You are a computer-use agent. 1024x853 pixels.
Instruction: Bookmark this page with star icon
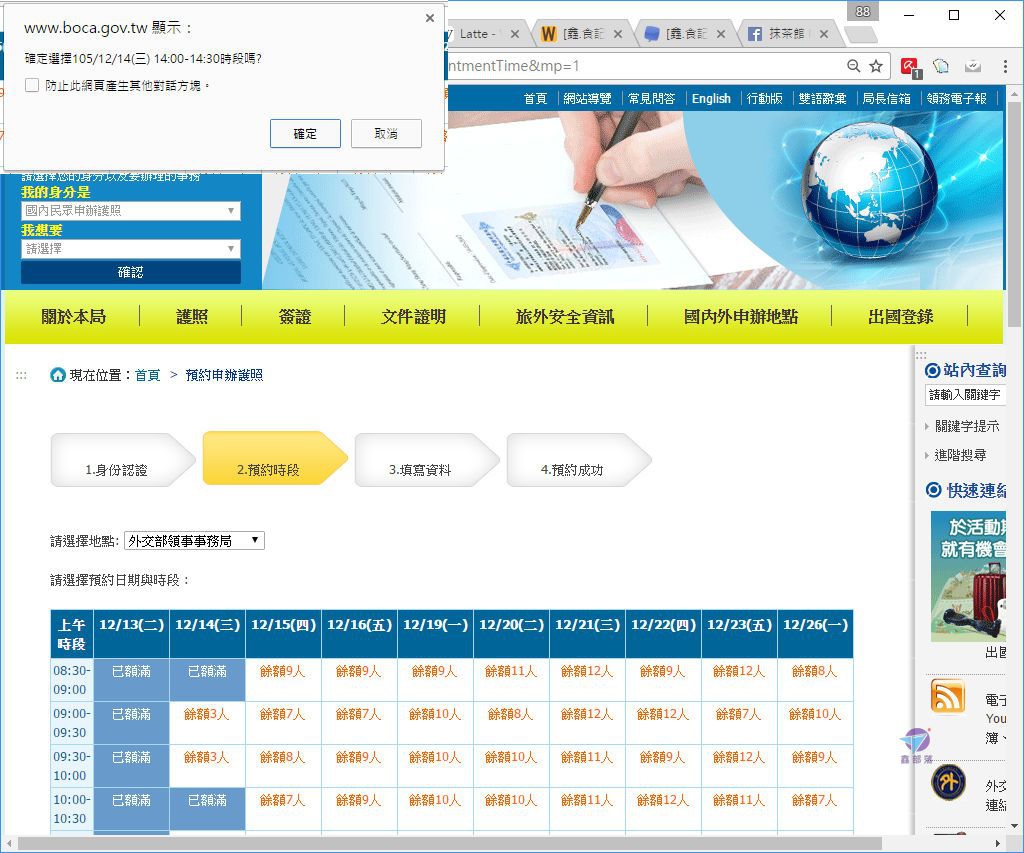pos(876,66)
